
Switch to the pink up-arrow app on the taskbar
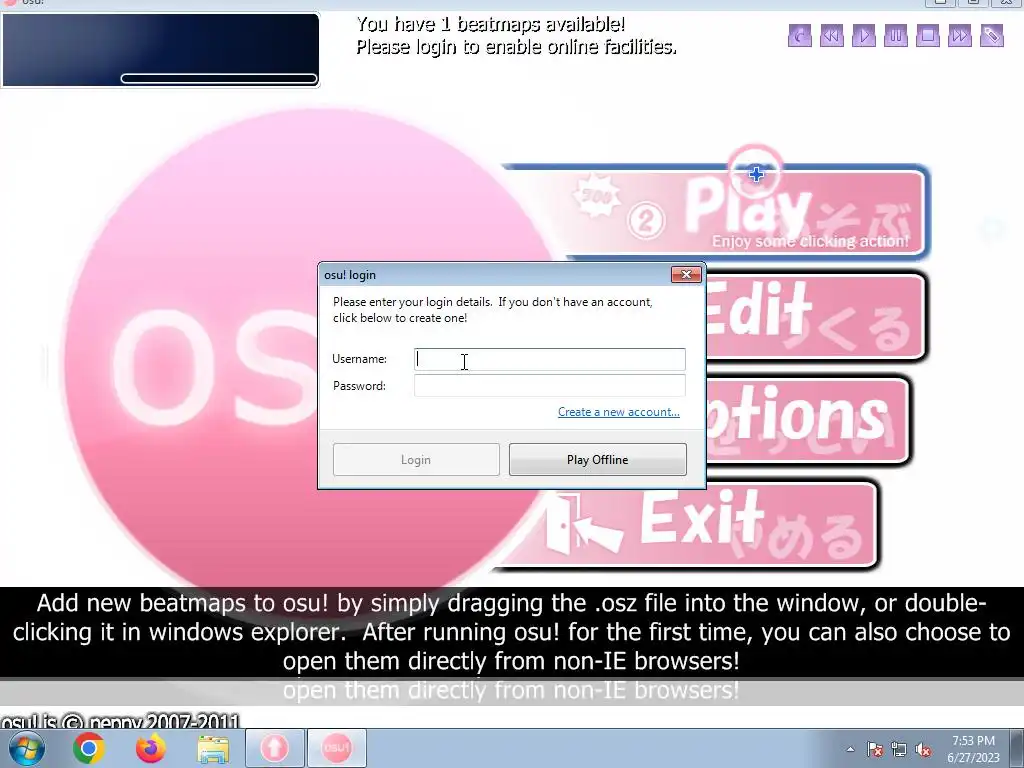click(x=274, y=748)
